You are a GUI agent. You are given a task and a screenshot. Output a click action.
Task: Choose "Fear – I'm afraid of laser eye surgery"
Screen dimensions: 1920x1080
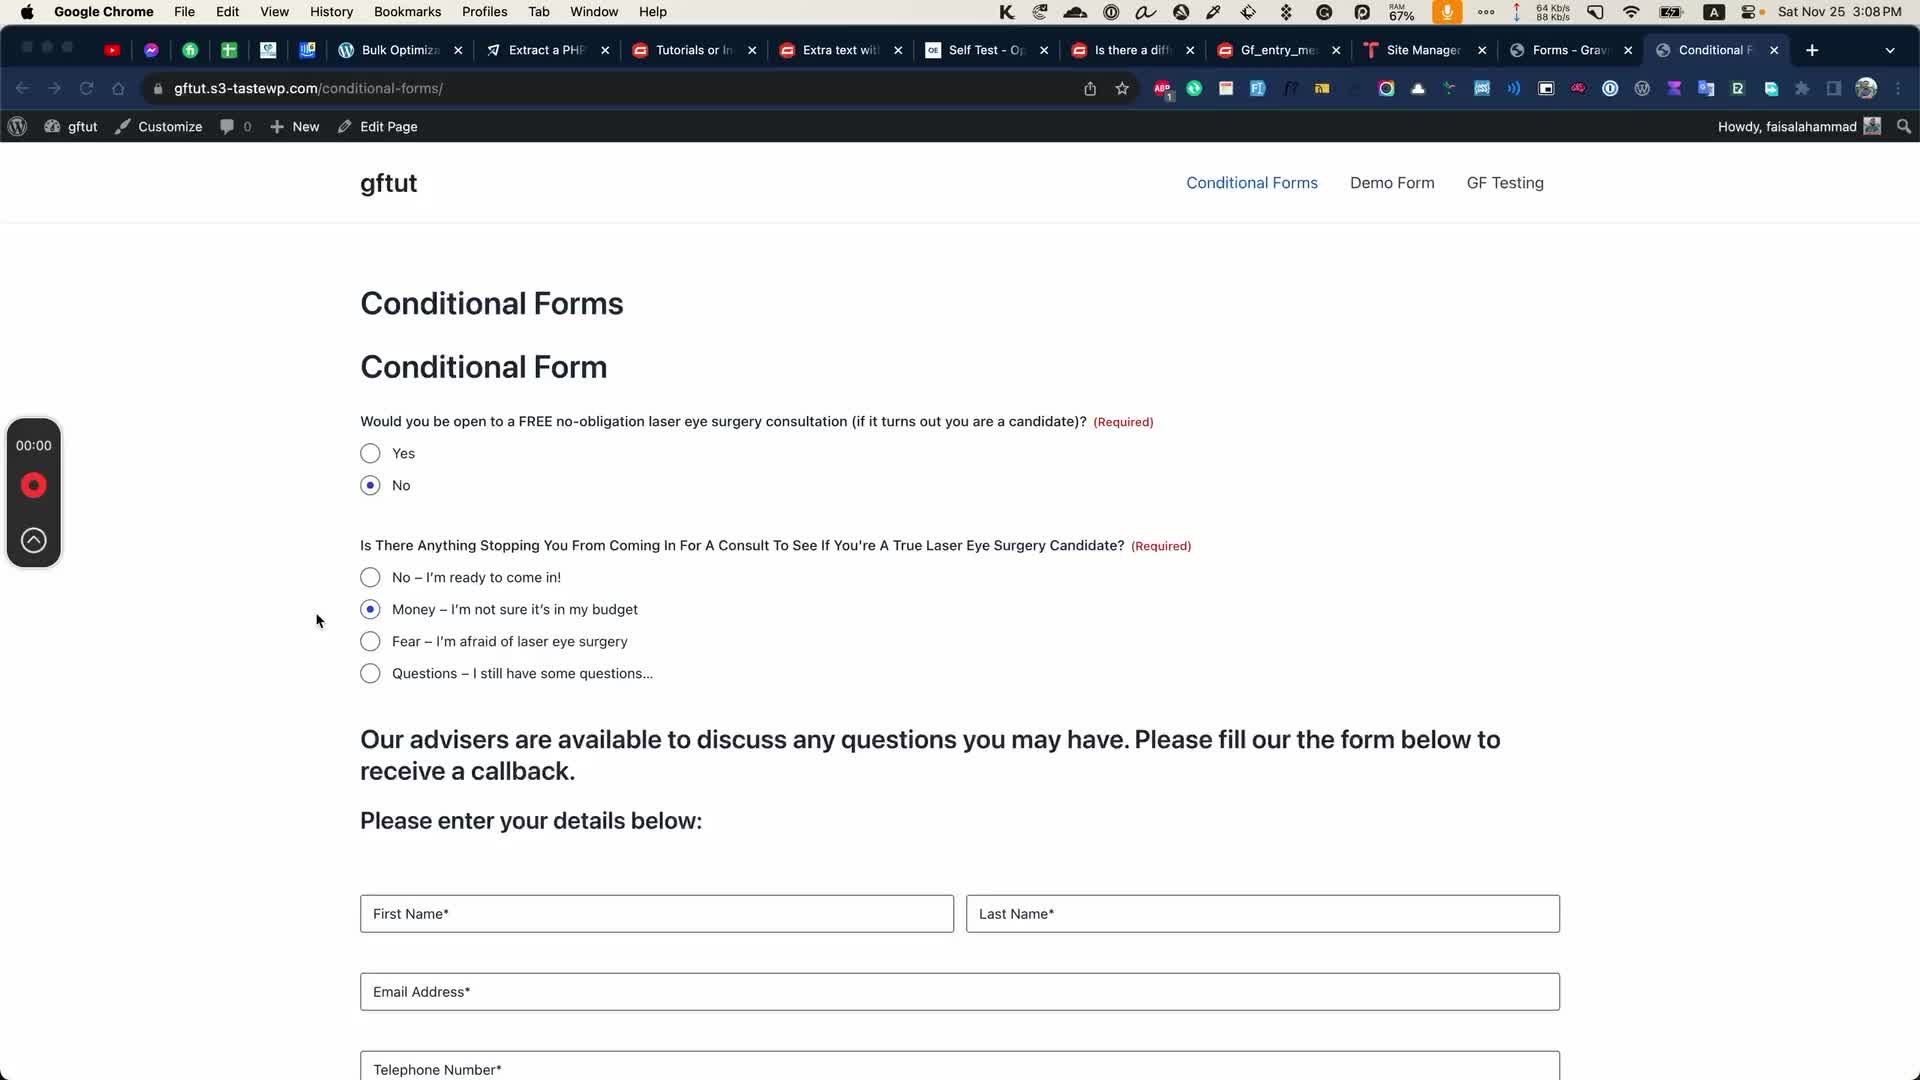(370, 642)
